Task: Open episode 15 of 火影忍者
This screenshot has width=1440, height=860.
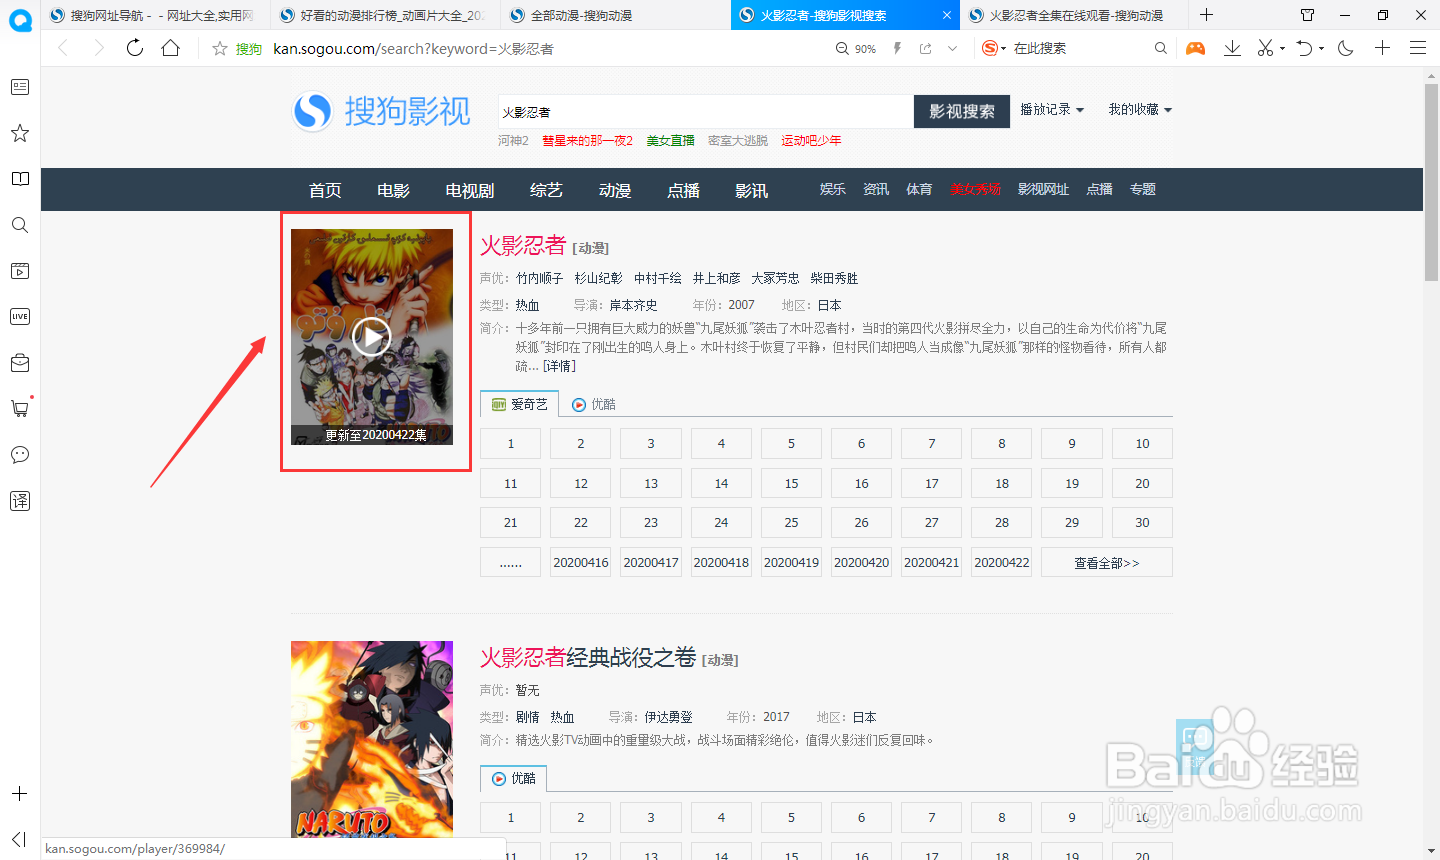Action: click(x=791, y=483)
